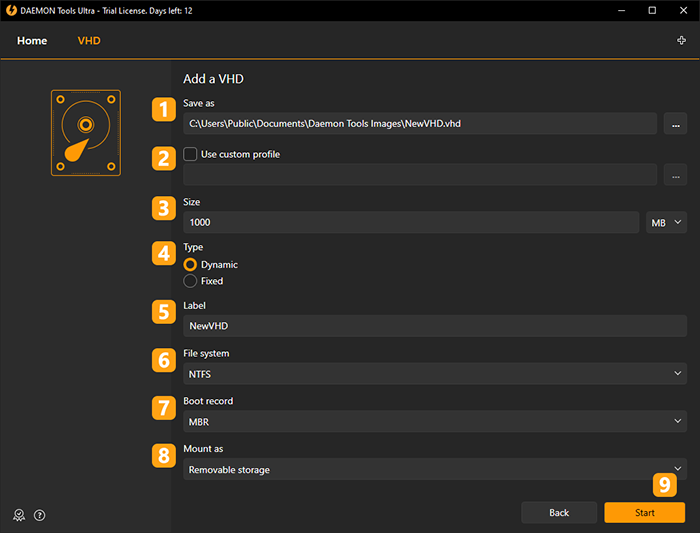Click the Start button
The image size is (700, 533).
pyautogui.click(x=644, y=512)
